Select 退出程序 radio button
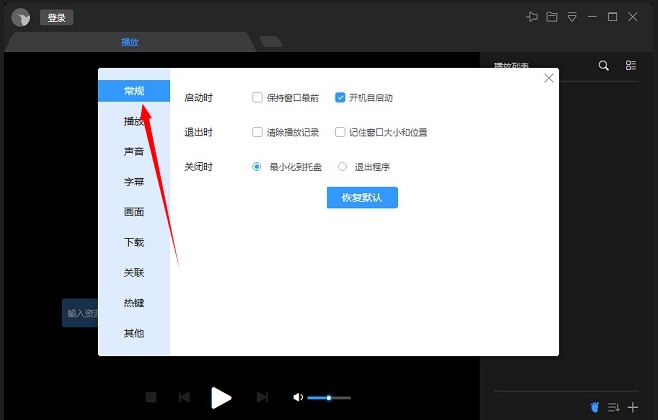658x420 pixels. click(342, 167)
